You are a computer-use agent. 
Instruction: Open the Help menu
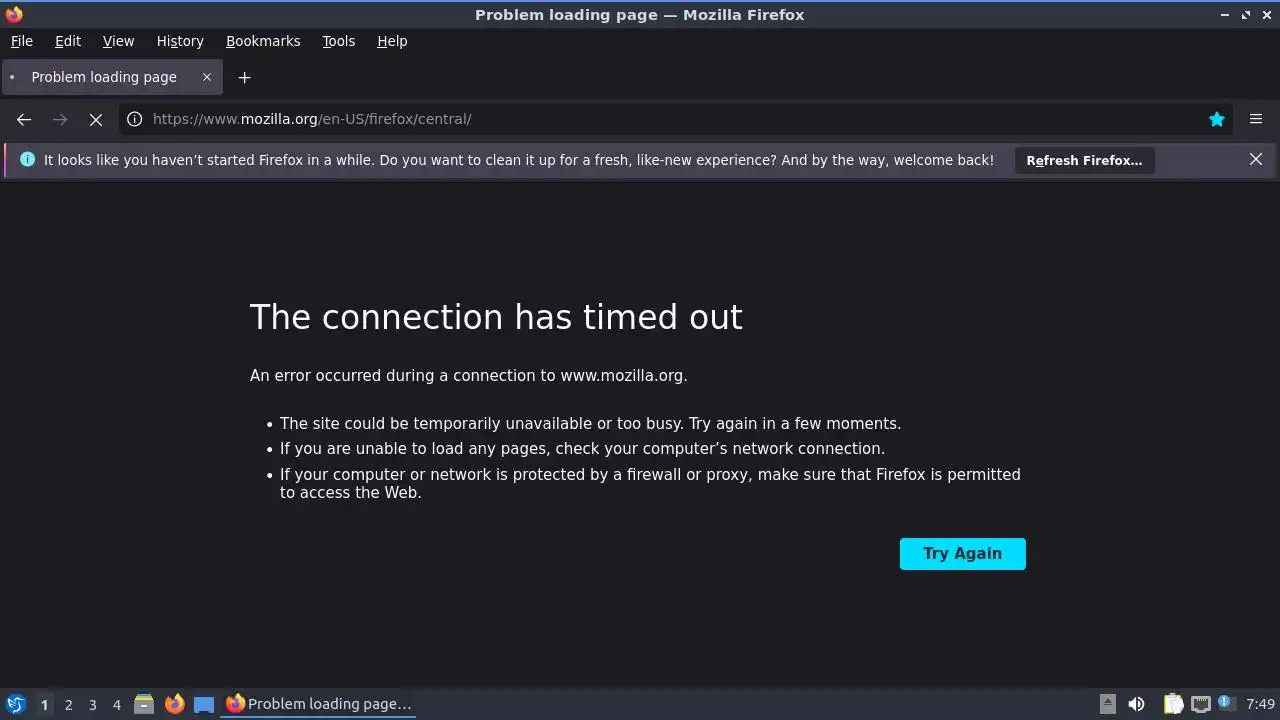pos(392,41)
